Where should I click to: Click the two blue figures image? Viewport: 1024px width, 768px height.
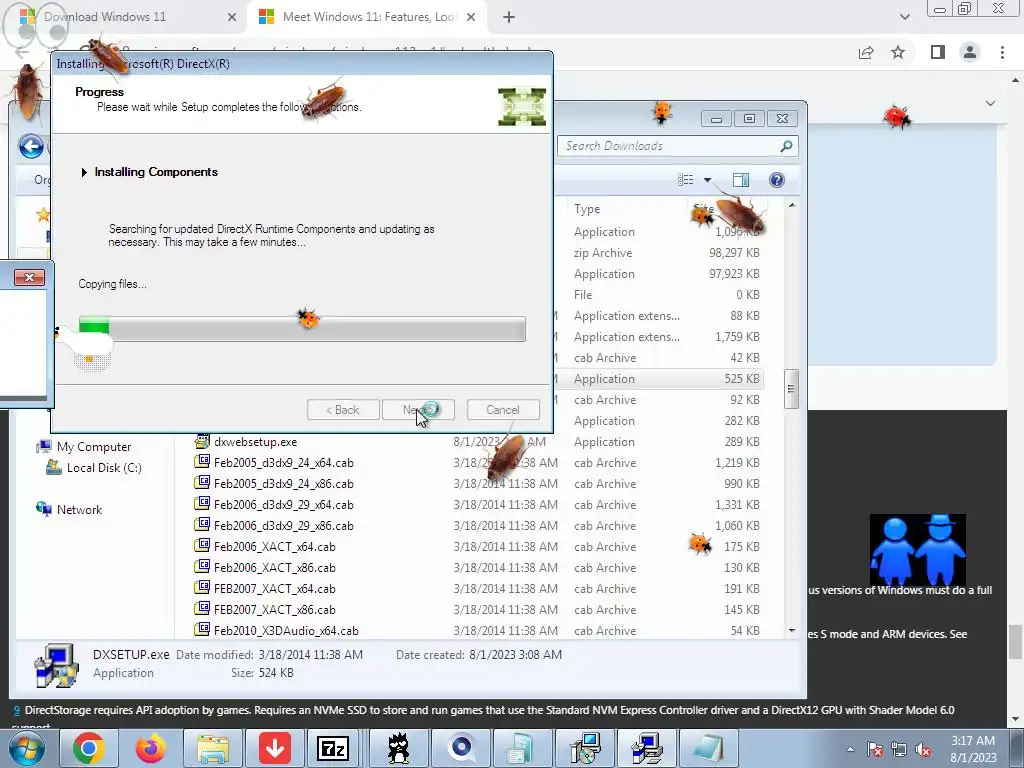tap(918, 549)
